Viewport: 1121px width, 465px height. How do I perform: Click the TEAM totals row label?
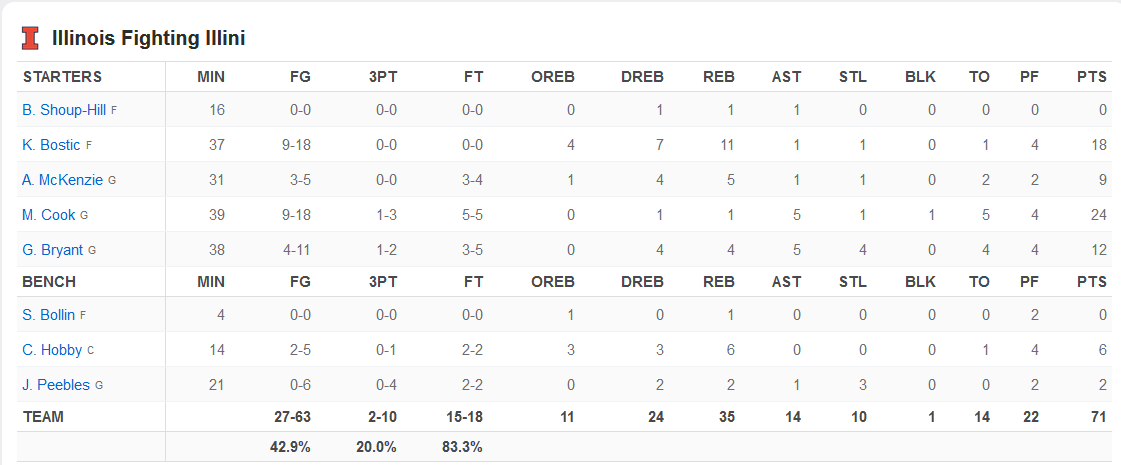coord(43,417)
